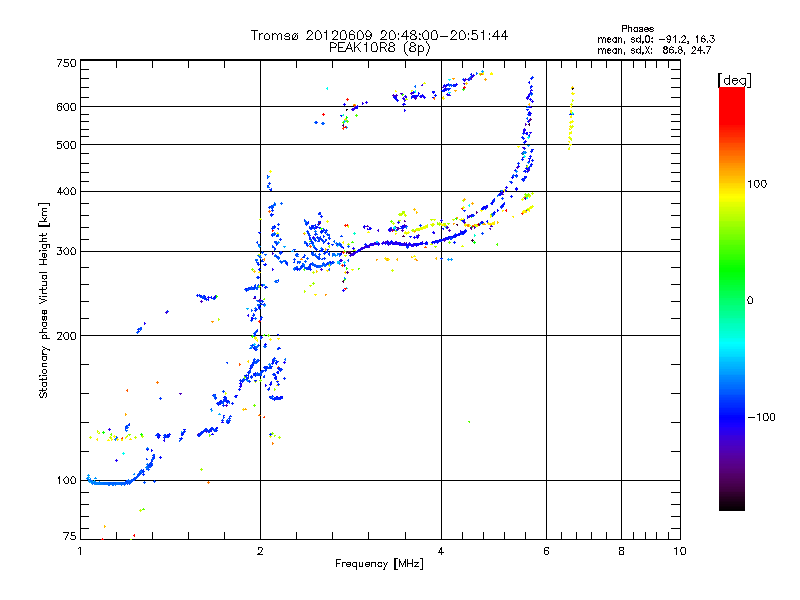The width and height of the screenshot is (800, 600).
Task: Click the green zone of the colorbar
Action: click(732, 270)
